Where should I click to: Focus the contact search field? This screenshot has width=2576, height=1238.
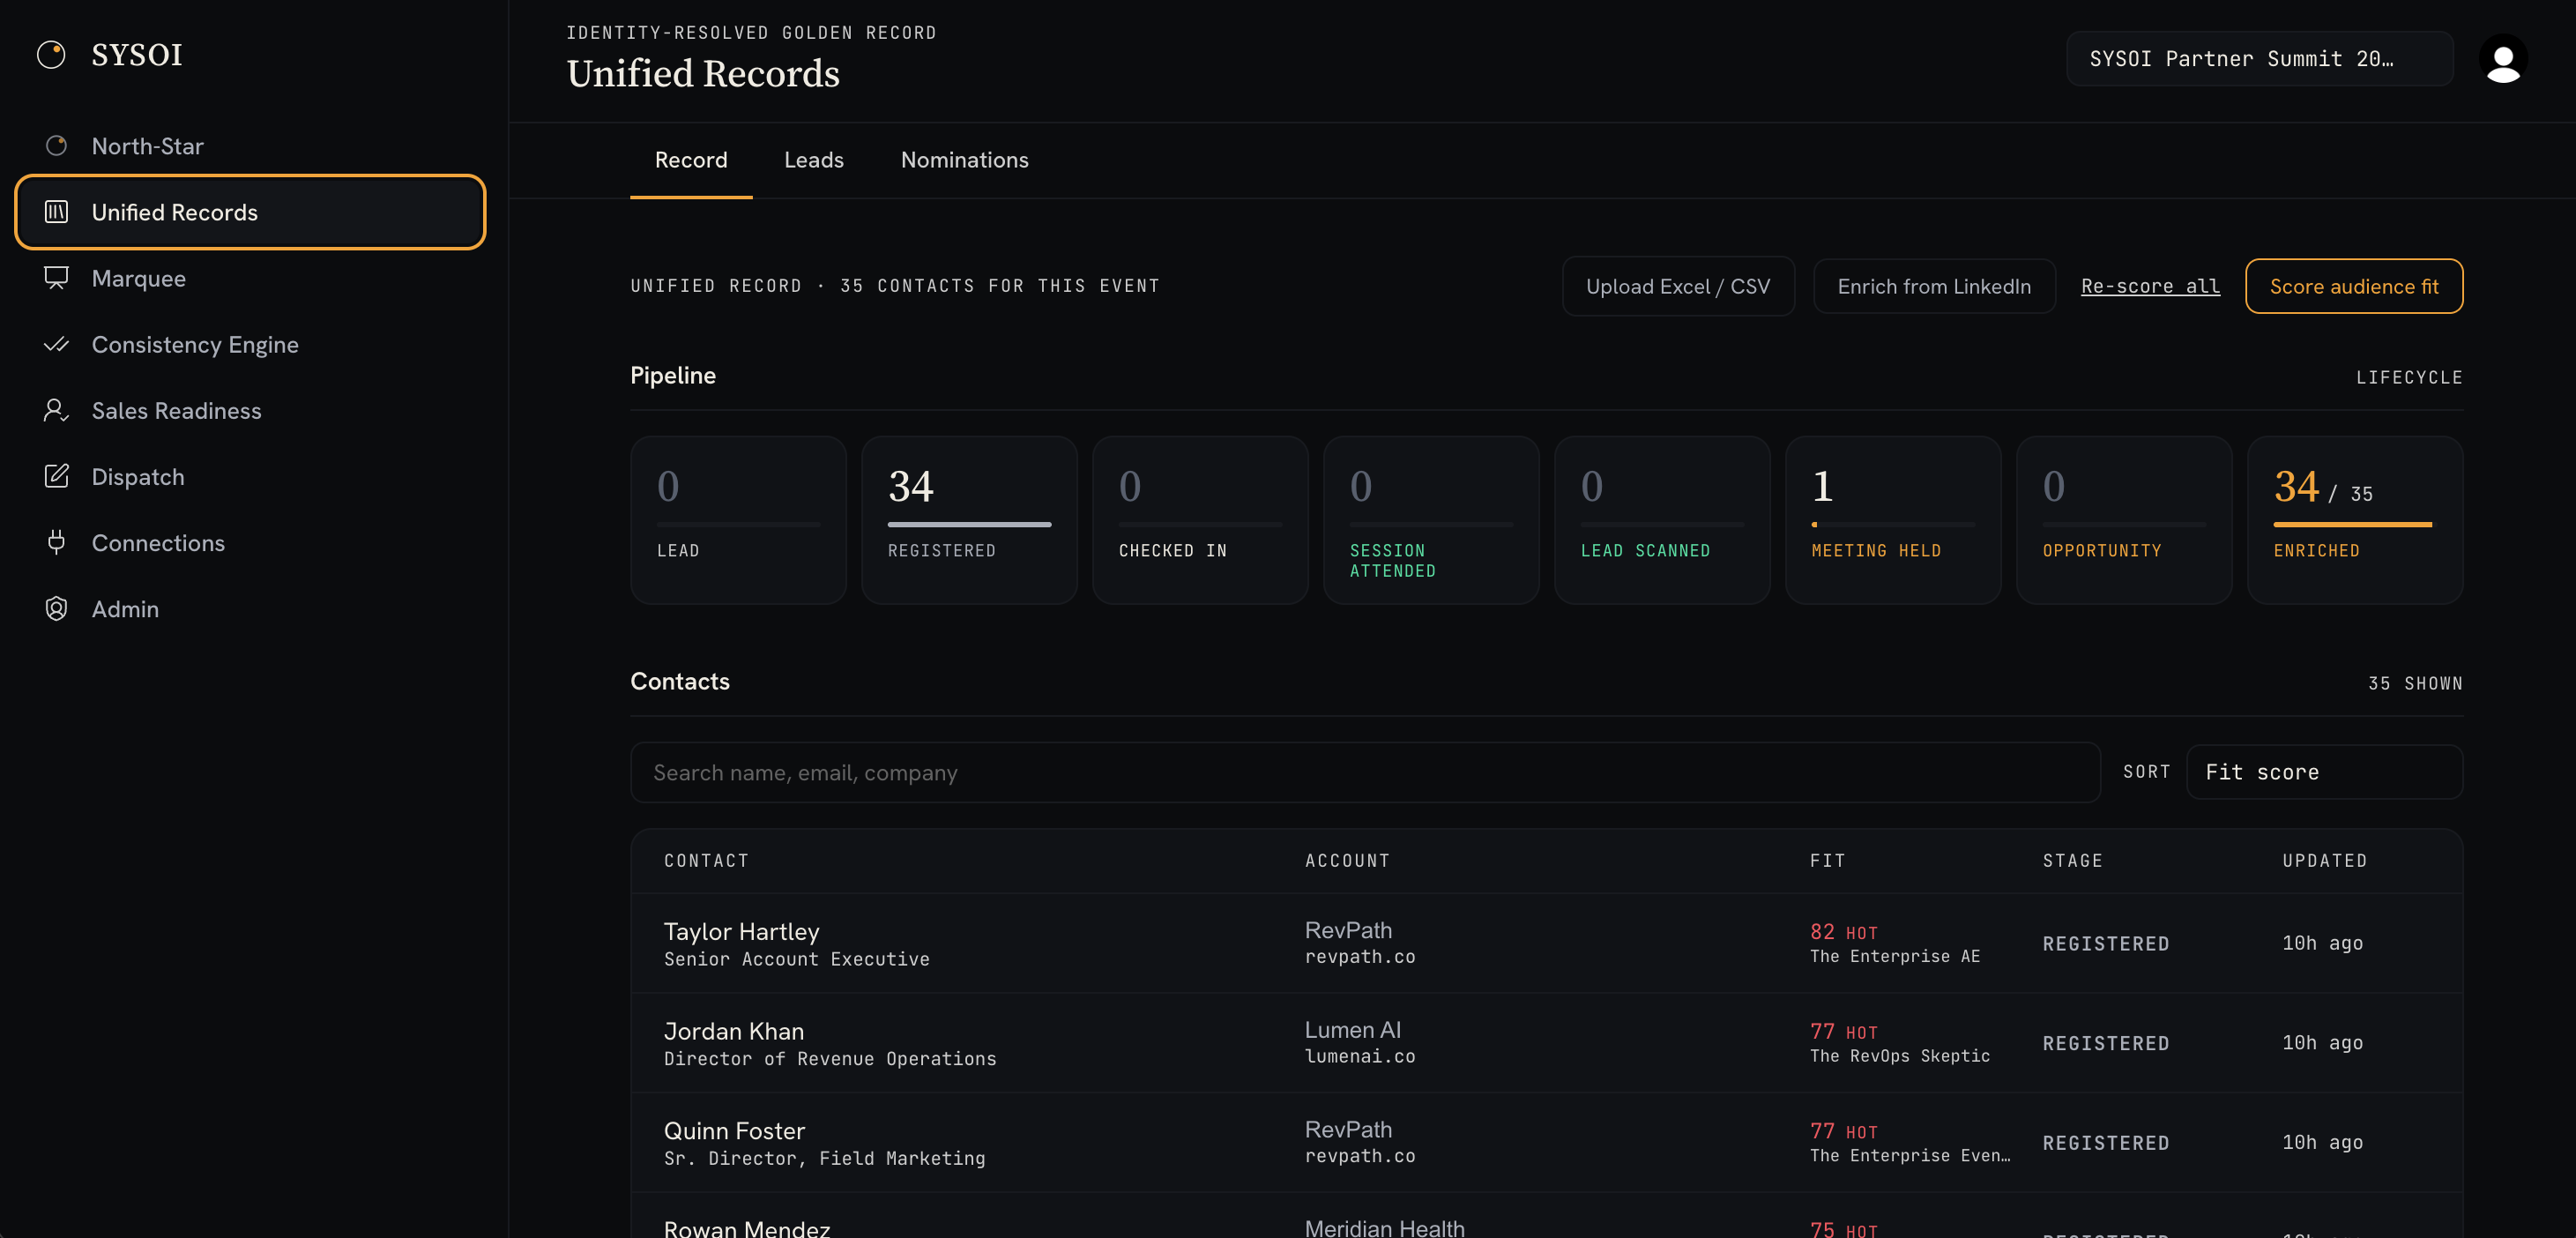tap(1364, 772)
